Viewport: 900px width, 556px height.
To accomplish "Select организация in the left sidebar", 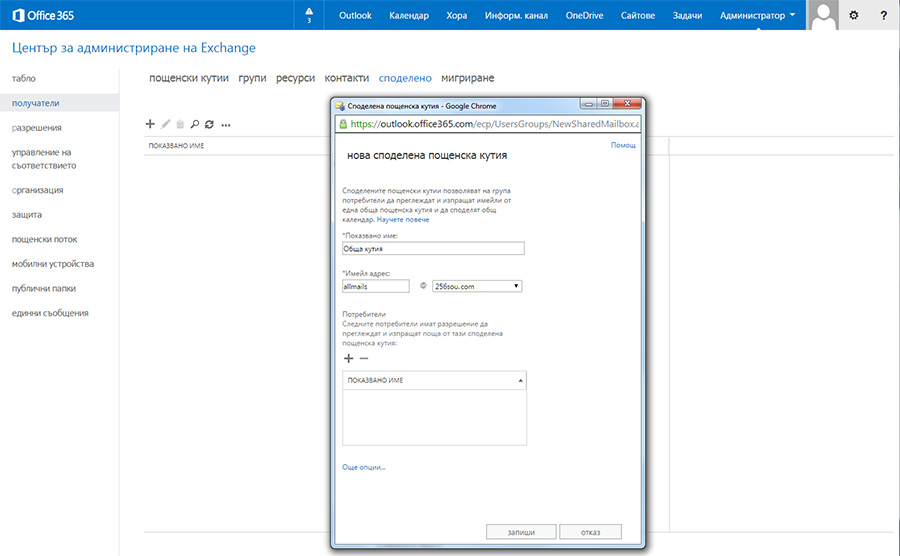I will pos(37,190).
